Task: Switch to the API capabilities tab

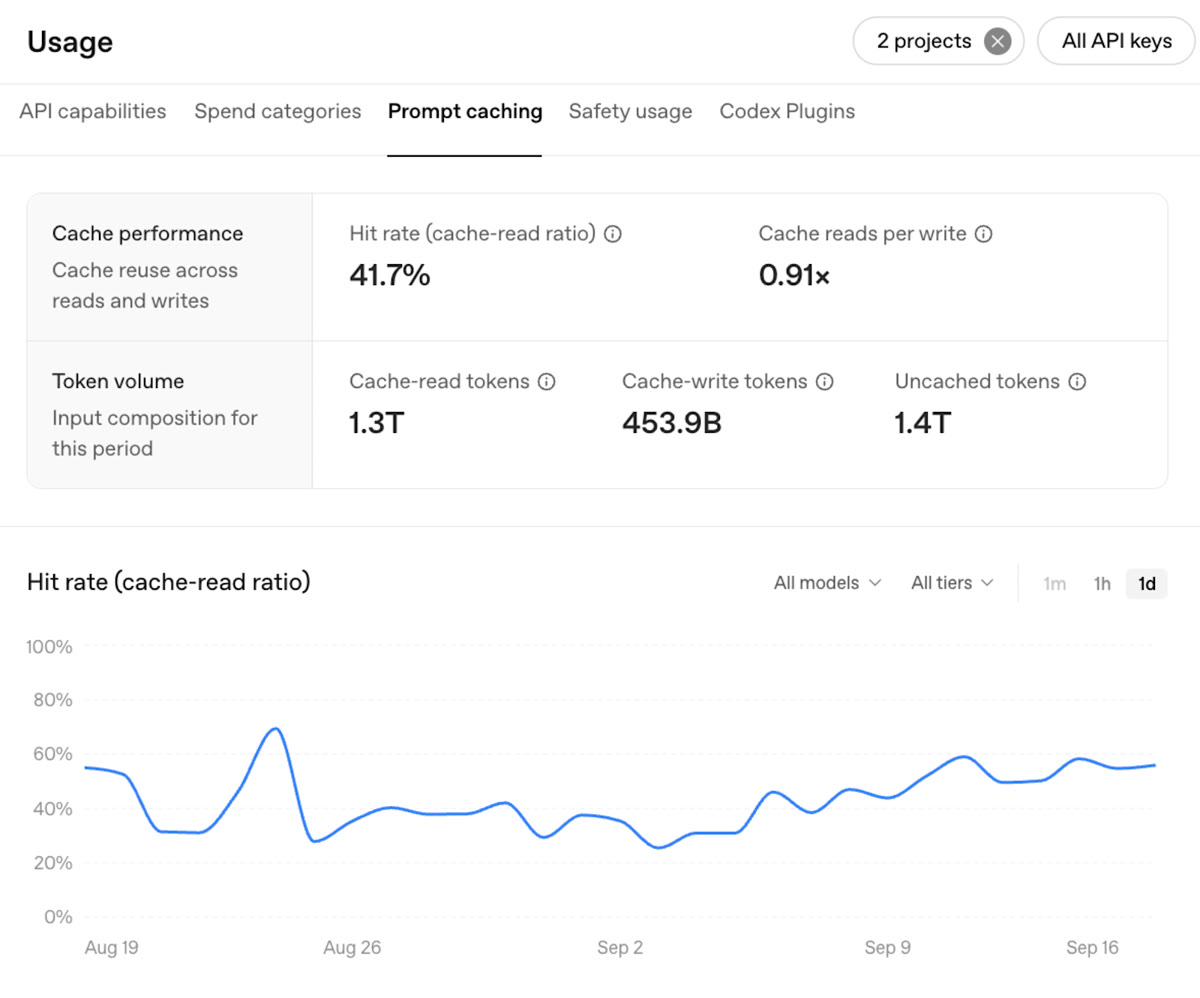Action: [93, 111]
